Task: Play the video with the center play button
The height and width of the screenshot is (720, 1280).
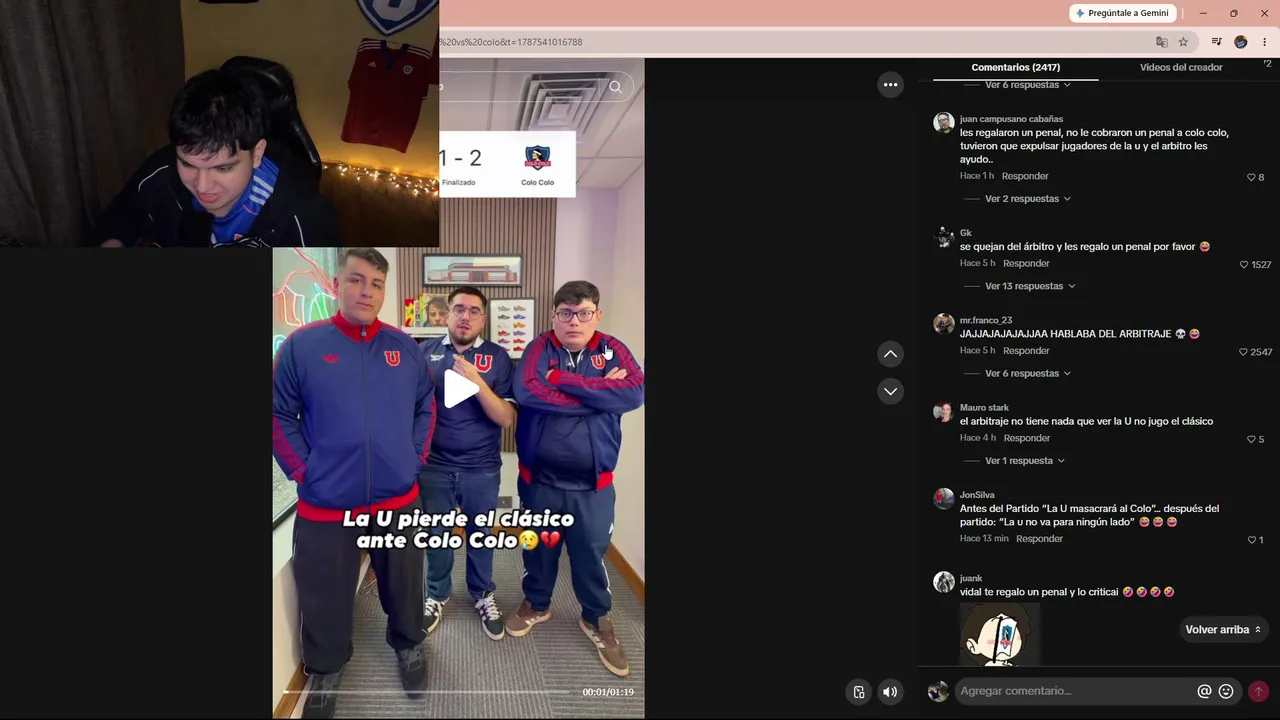Action: point(460,389)
